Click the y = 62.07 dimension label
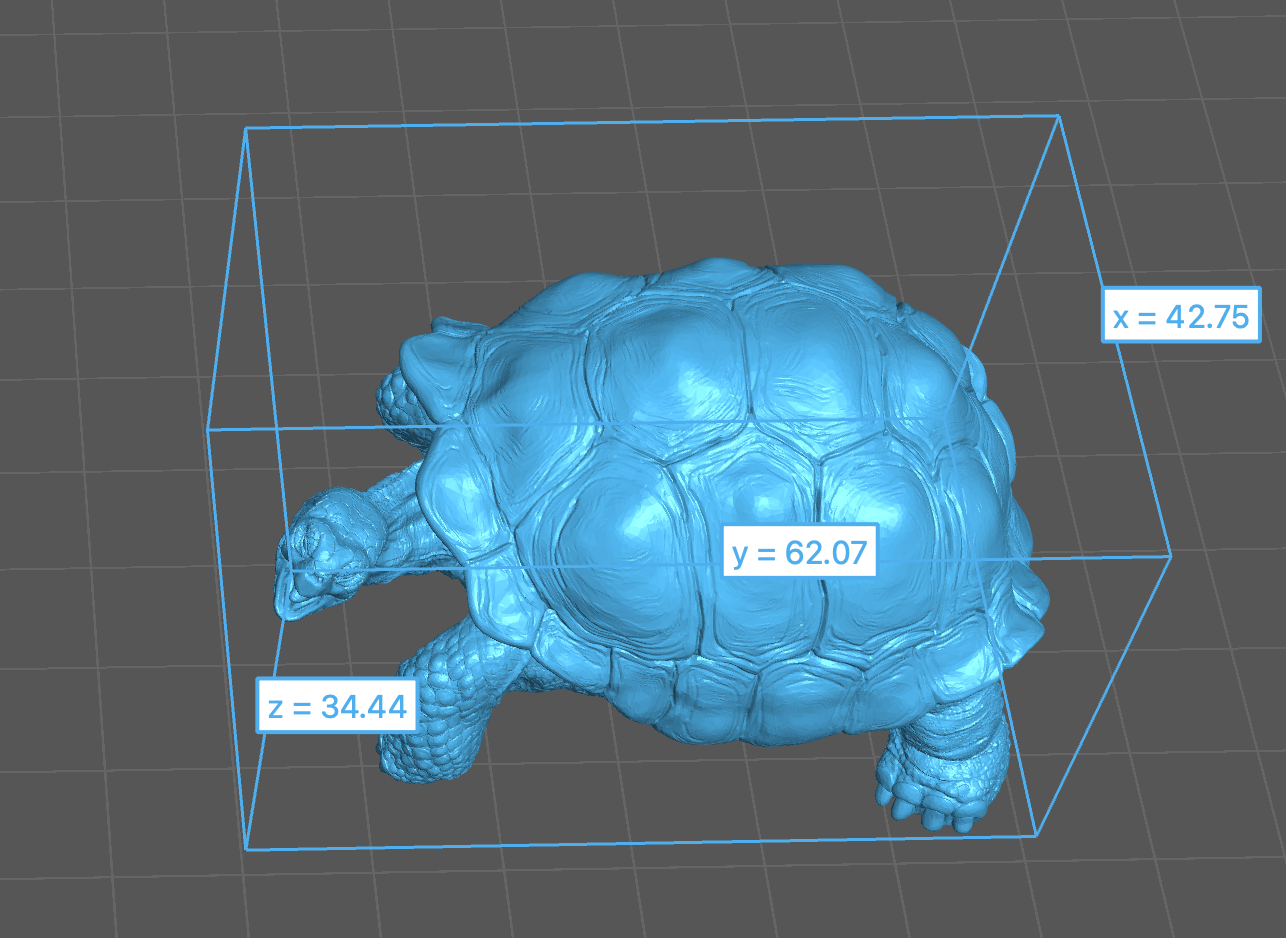This screenshot has width=1286, height=938. pyautogui.click(x=800, y=550)
